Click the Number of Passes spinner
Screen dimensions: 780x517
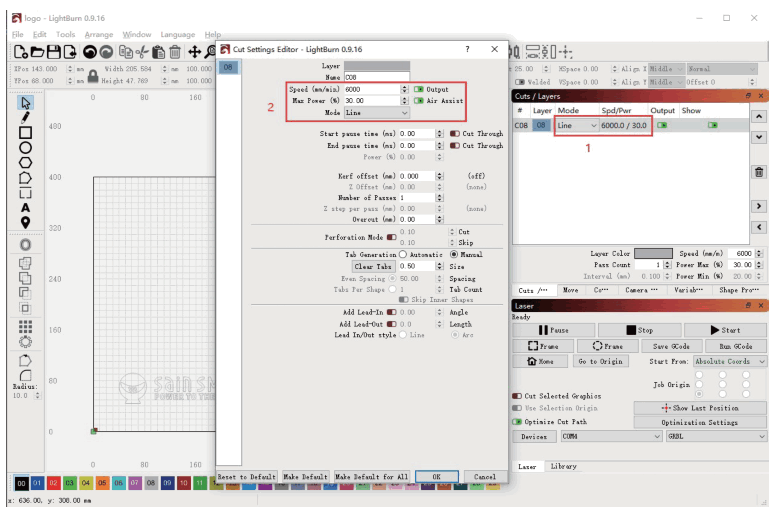(439, 198)
